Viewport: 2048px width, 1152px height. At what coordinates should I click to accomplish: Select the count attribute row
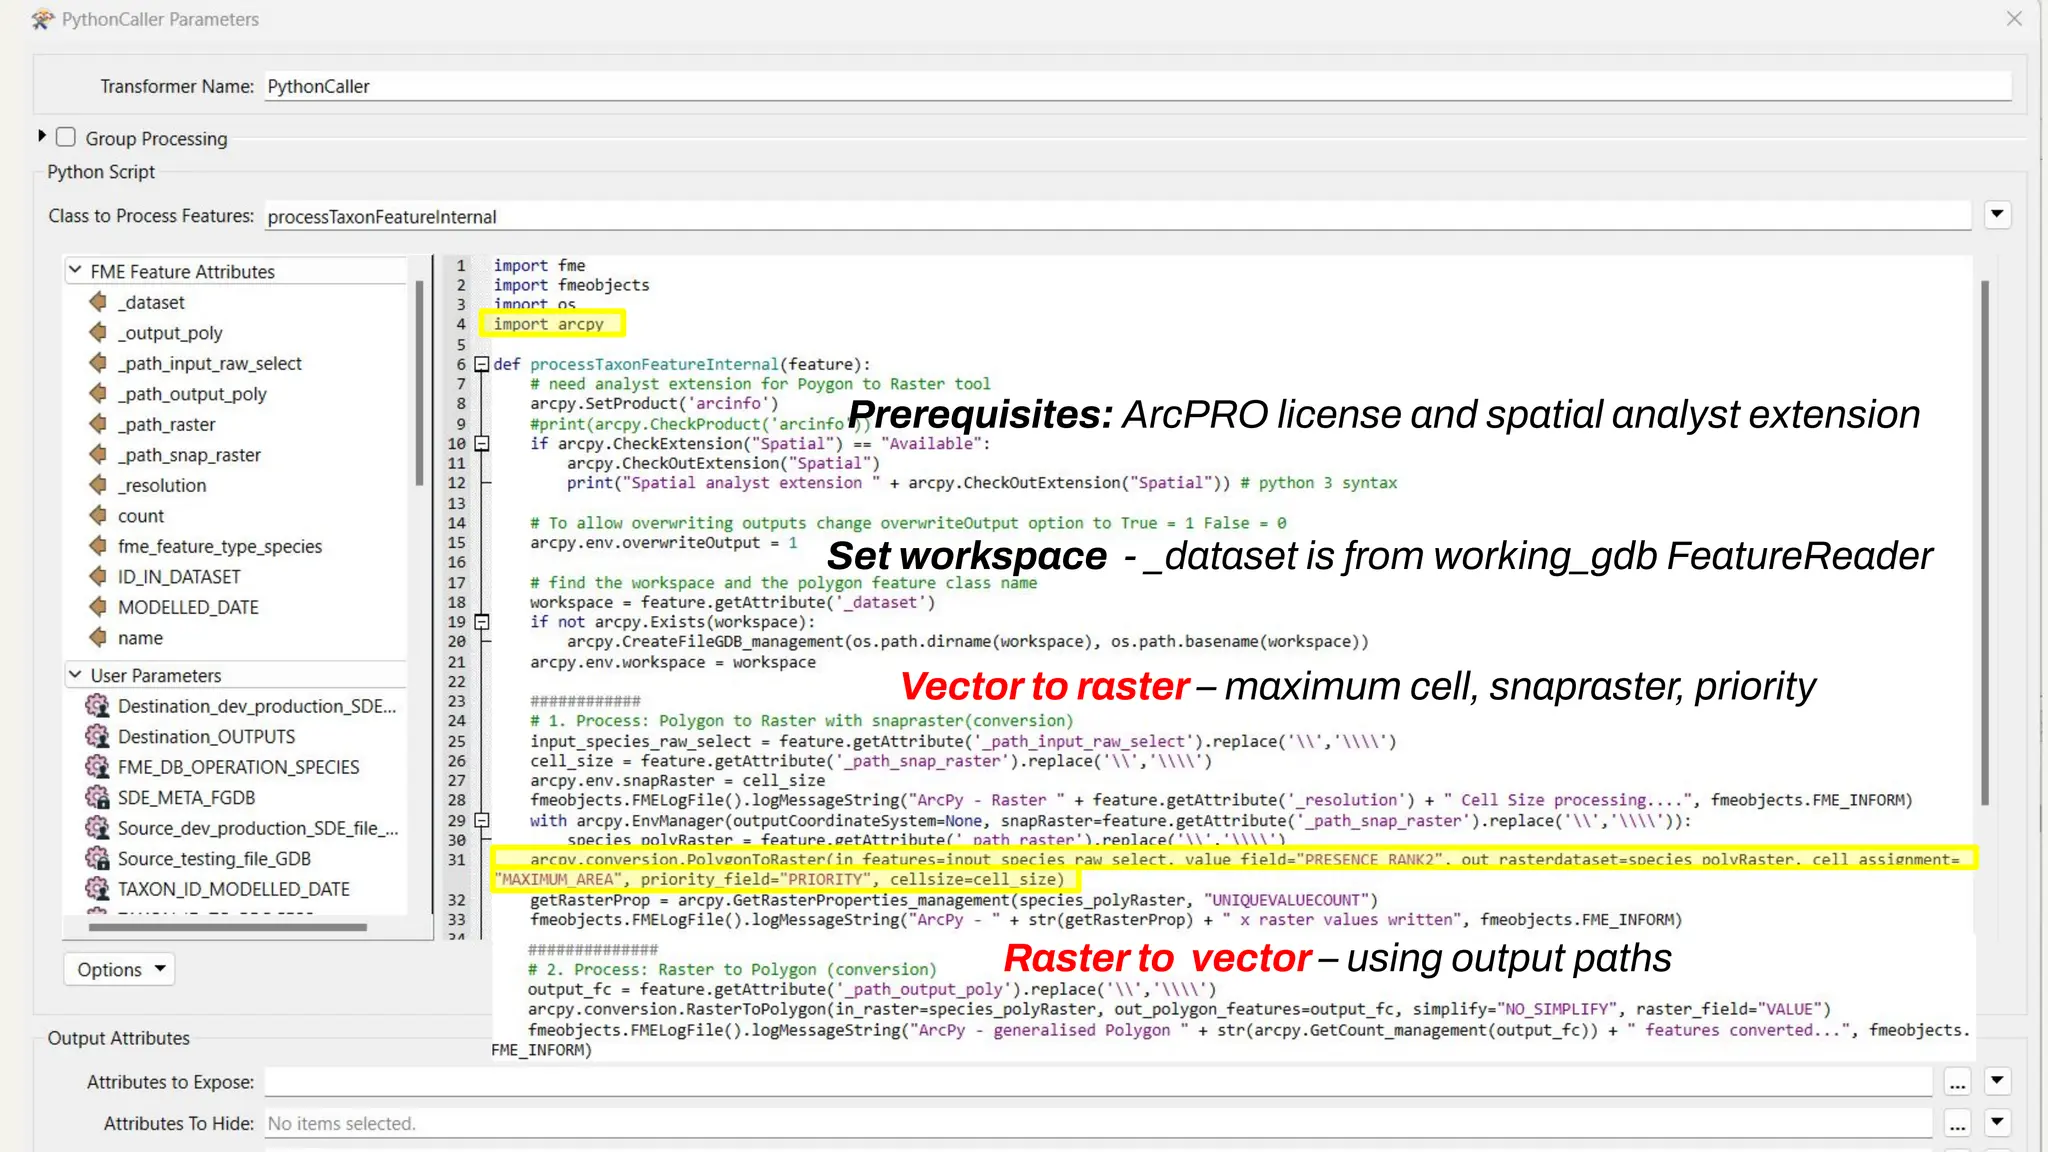(237, 516)
